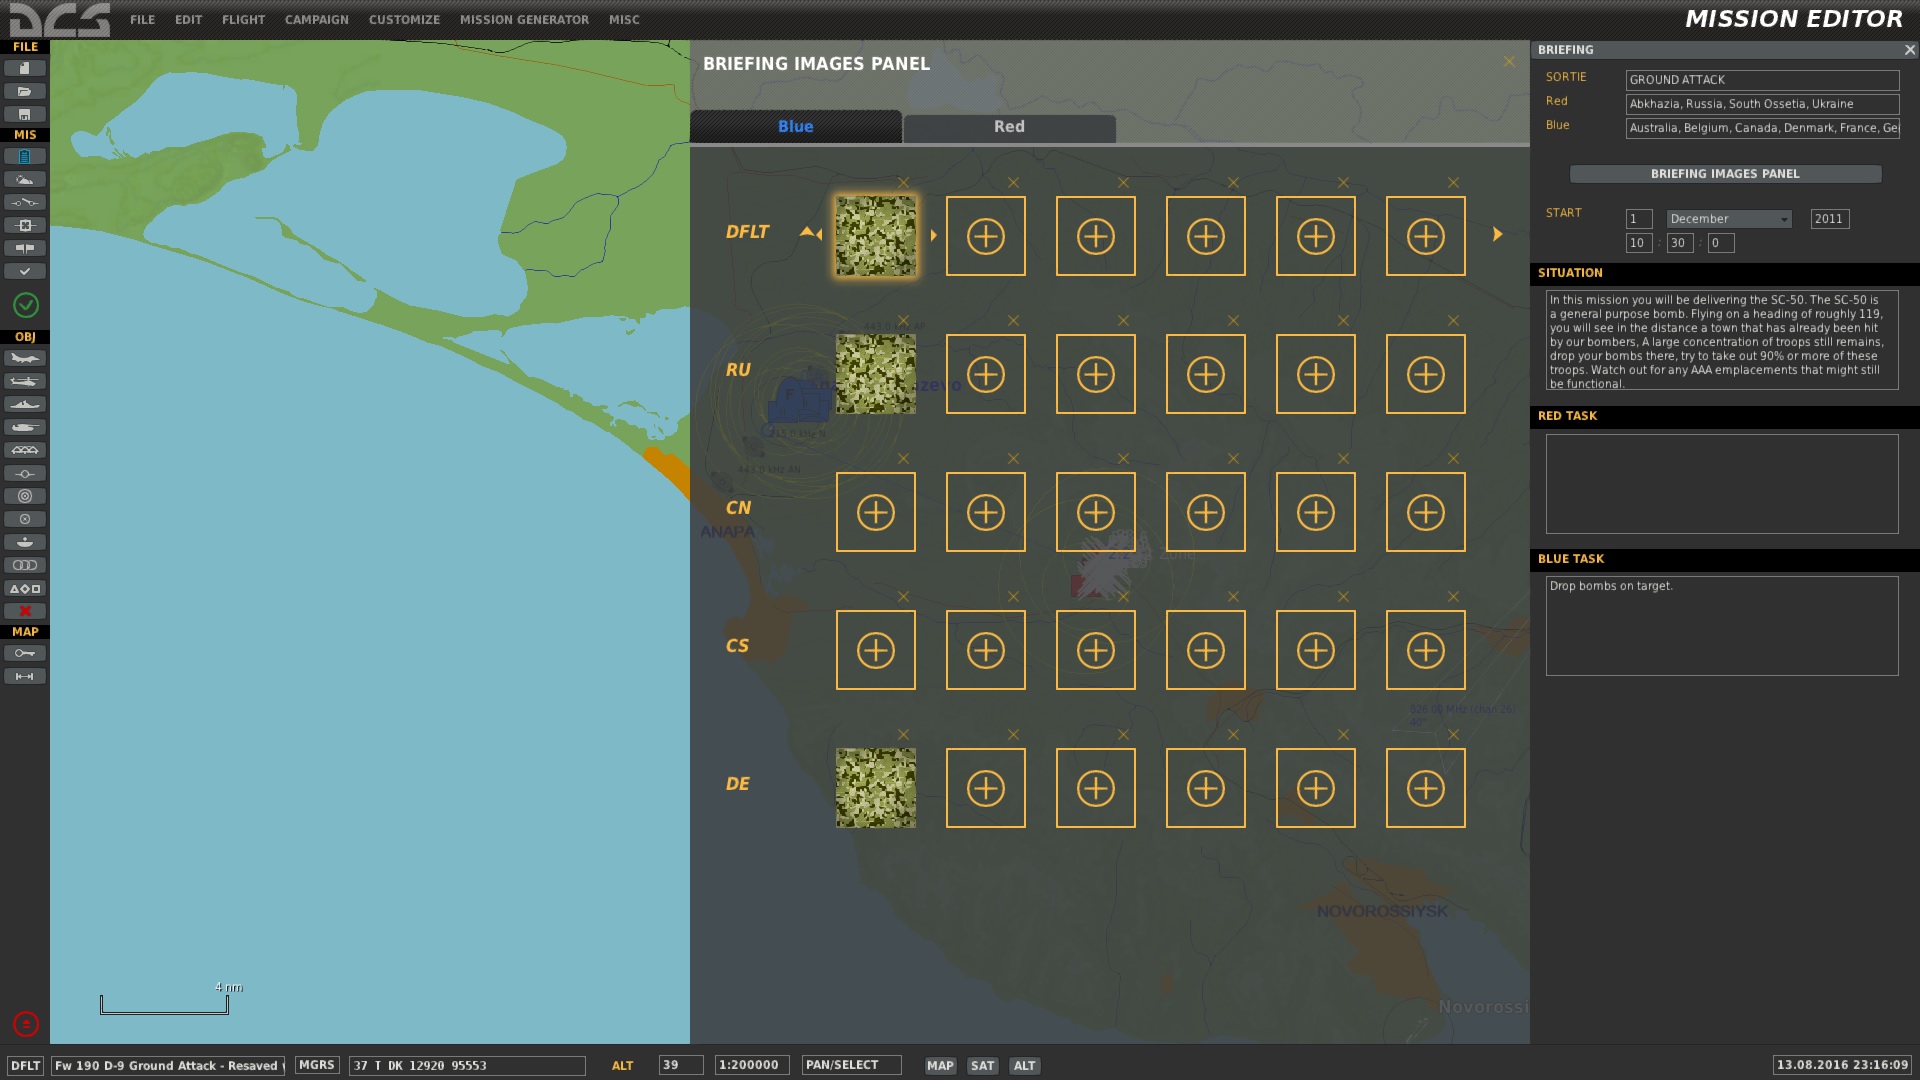
Task: Open the month dropdown showing December
Action: tap(1729, 219)
